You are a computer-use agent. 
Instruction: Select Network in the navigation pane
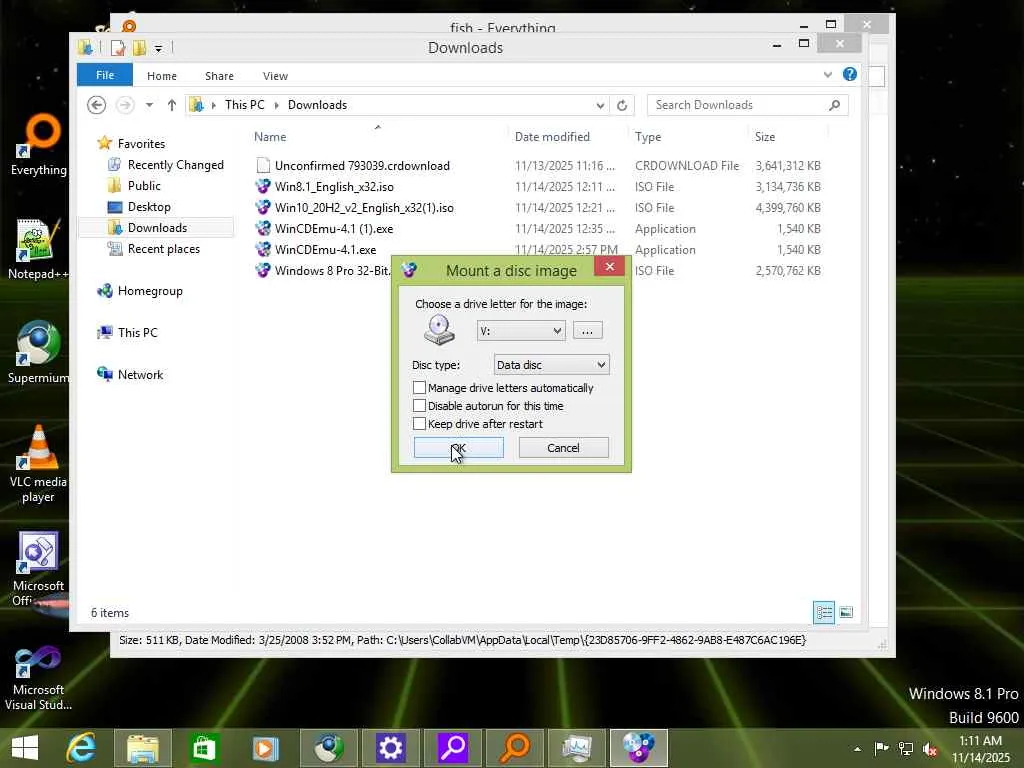click(140, 374)
